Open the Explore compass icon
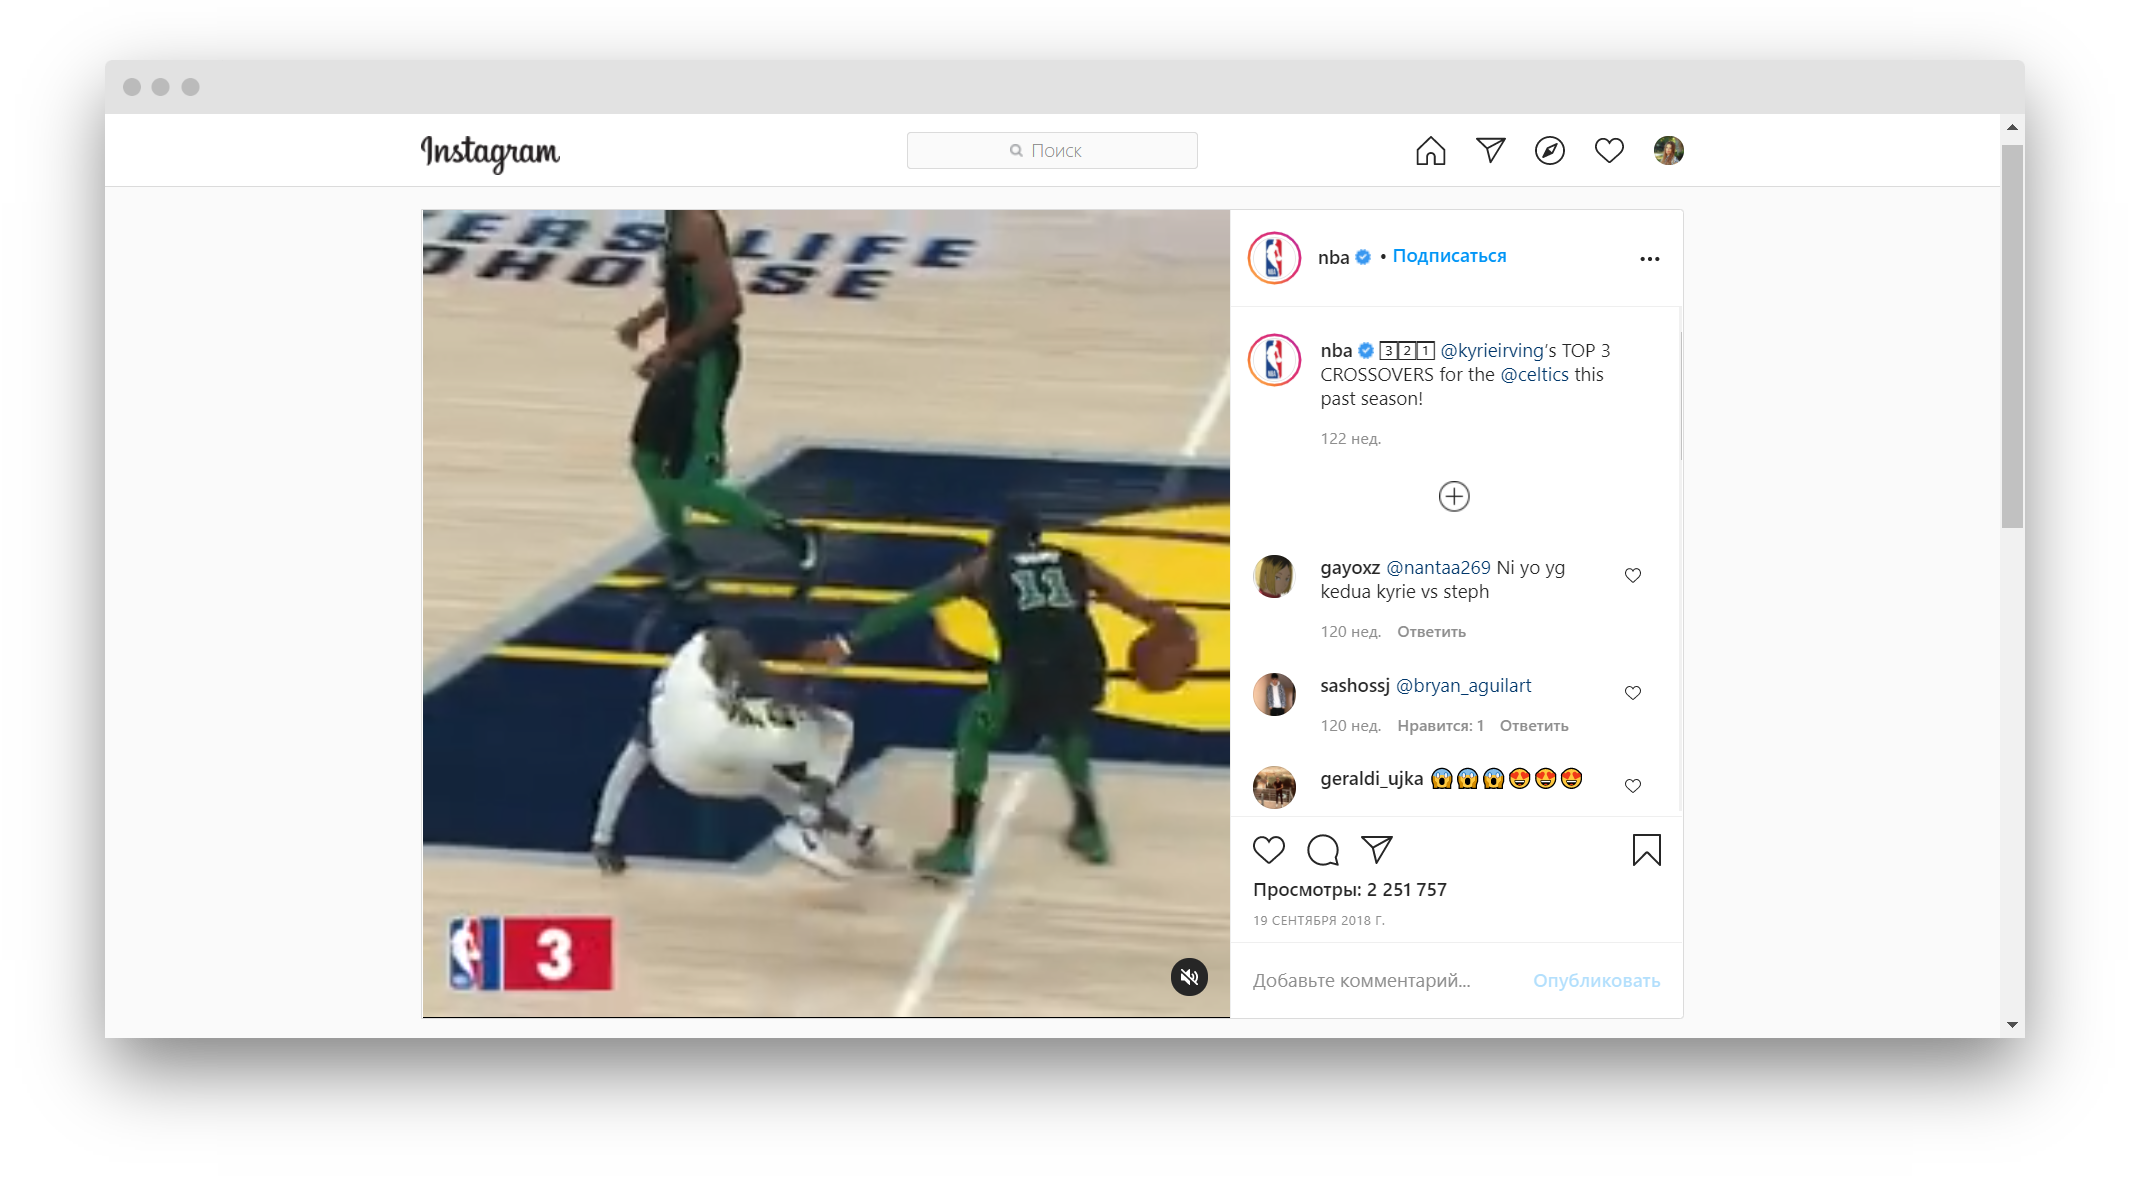2130x1188 pixels. point(1549,150)
